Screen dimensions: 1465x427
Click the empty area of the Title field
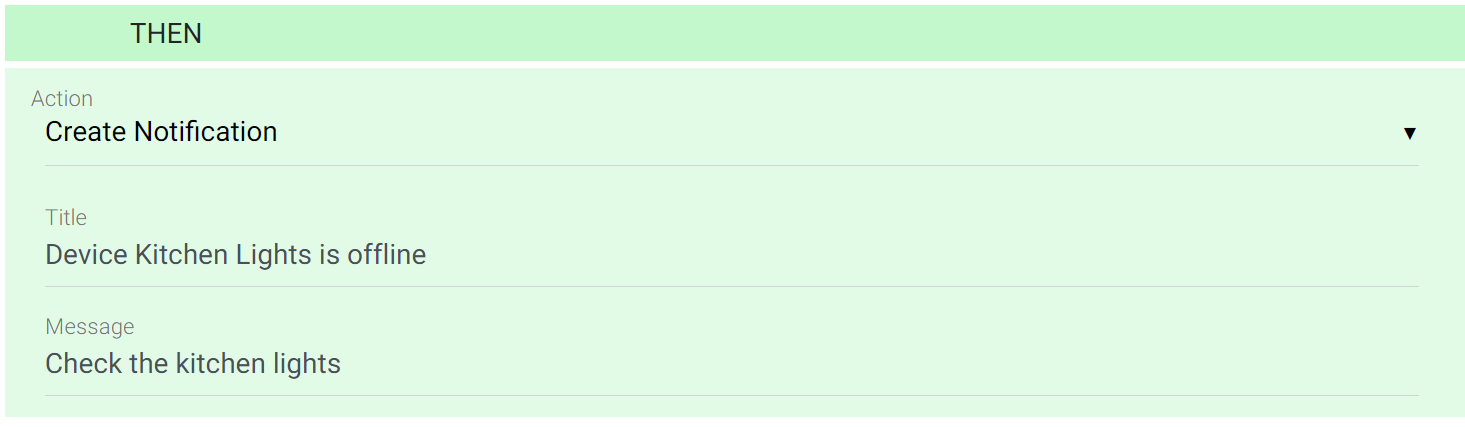900,255
